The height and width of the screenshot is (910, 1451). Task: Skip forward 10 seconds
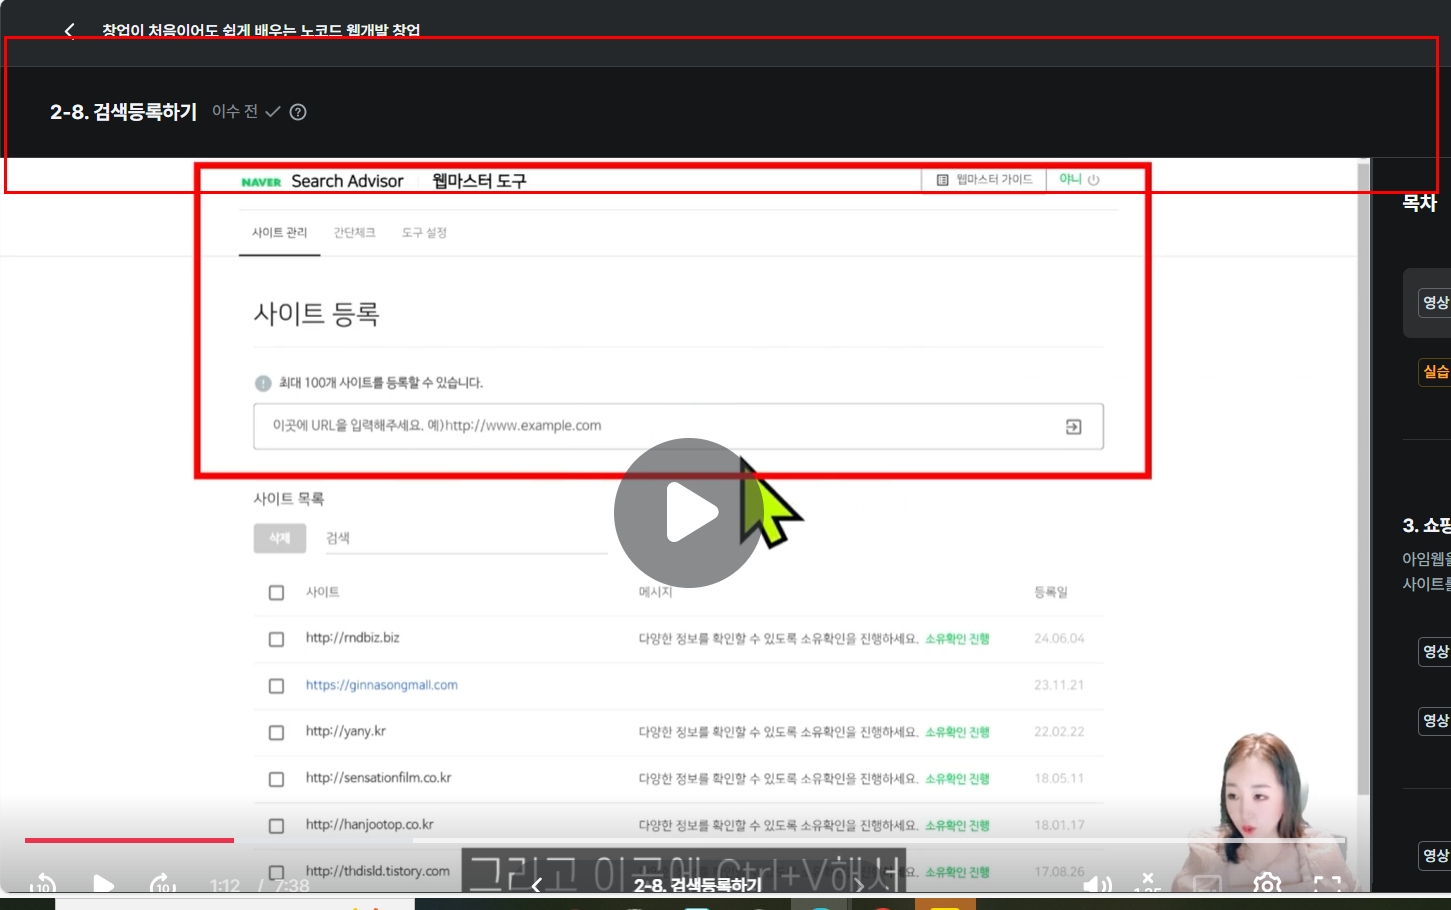163,885
